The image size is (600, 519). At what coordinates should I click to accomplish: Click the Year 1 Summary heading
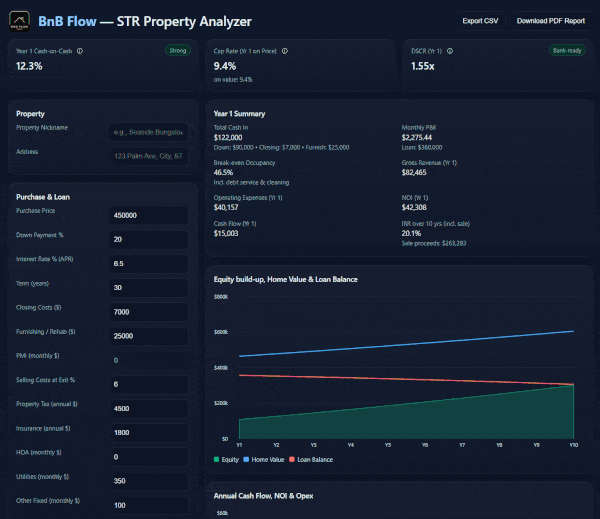tap(239, 114)
